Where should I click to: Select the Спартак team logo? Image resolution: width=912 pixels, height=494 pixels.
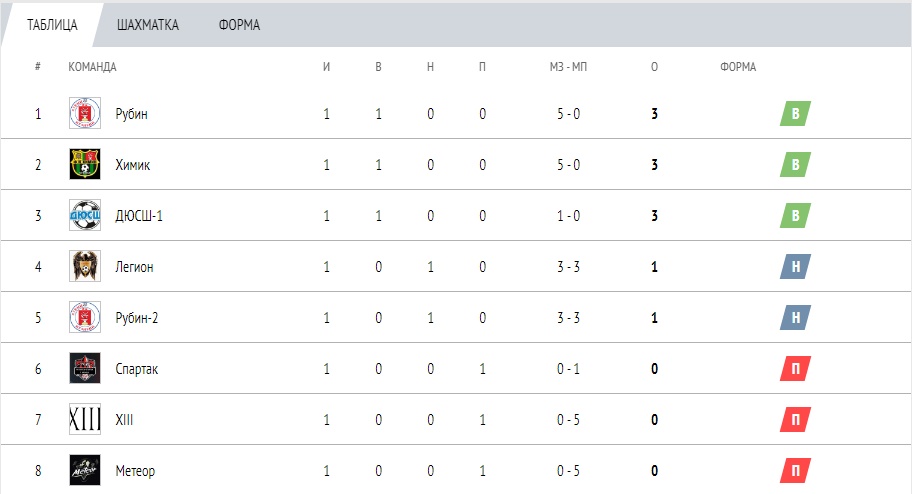click(85, 368)
